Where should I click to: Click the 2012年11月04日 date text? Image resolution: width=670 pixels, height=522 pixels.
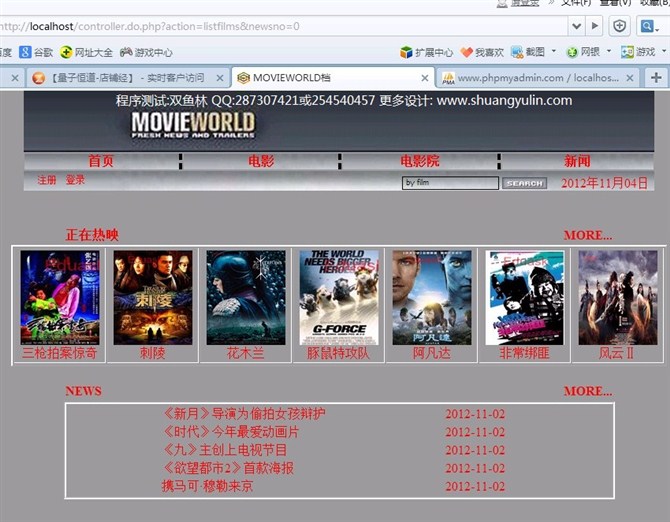[x=604, y=183]
